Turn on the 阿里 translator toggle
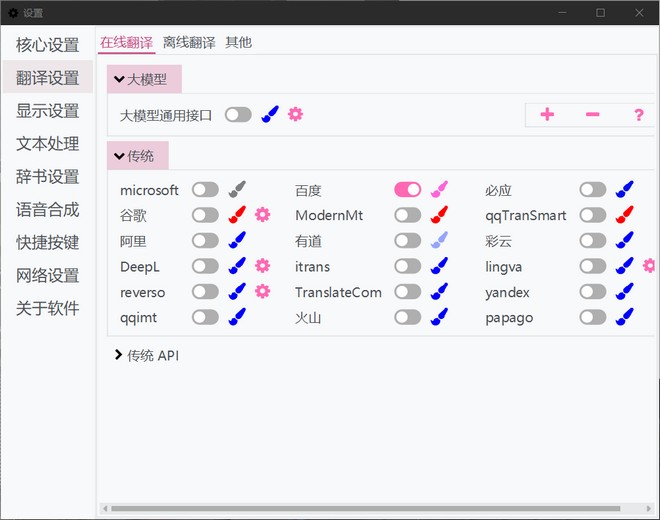This screenshot has width=660, height=520. coord(205,240)
